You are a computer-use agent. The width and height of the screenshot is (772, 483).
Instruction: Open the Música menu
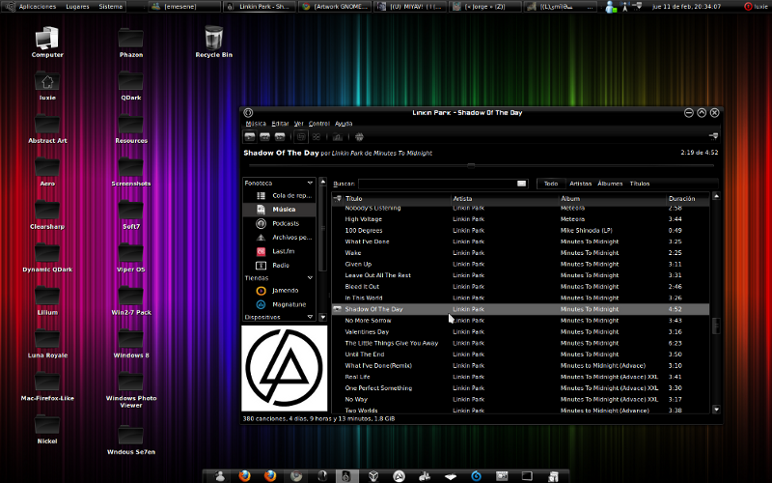(x=256, y=124)
